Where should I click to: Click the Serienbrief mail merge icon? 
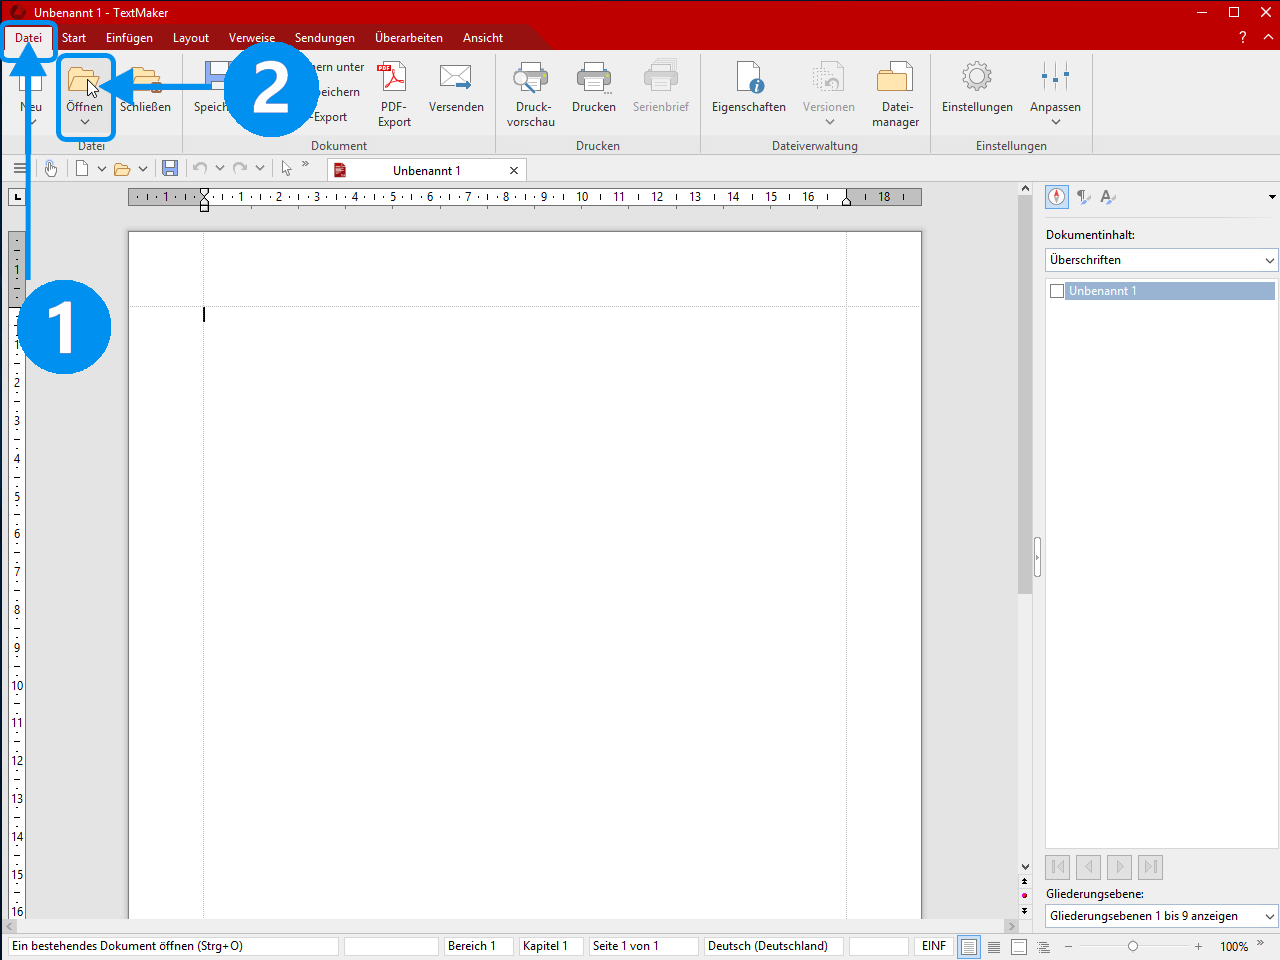(x=660, y=78)
